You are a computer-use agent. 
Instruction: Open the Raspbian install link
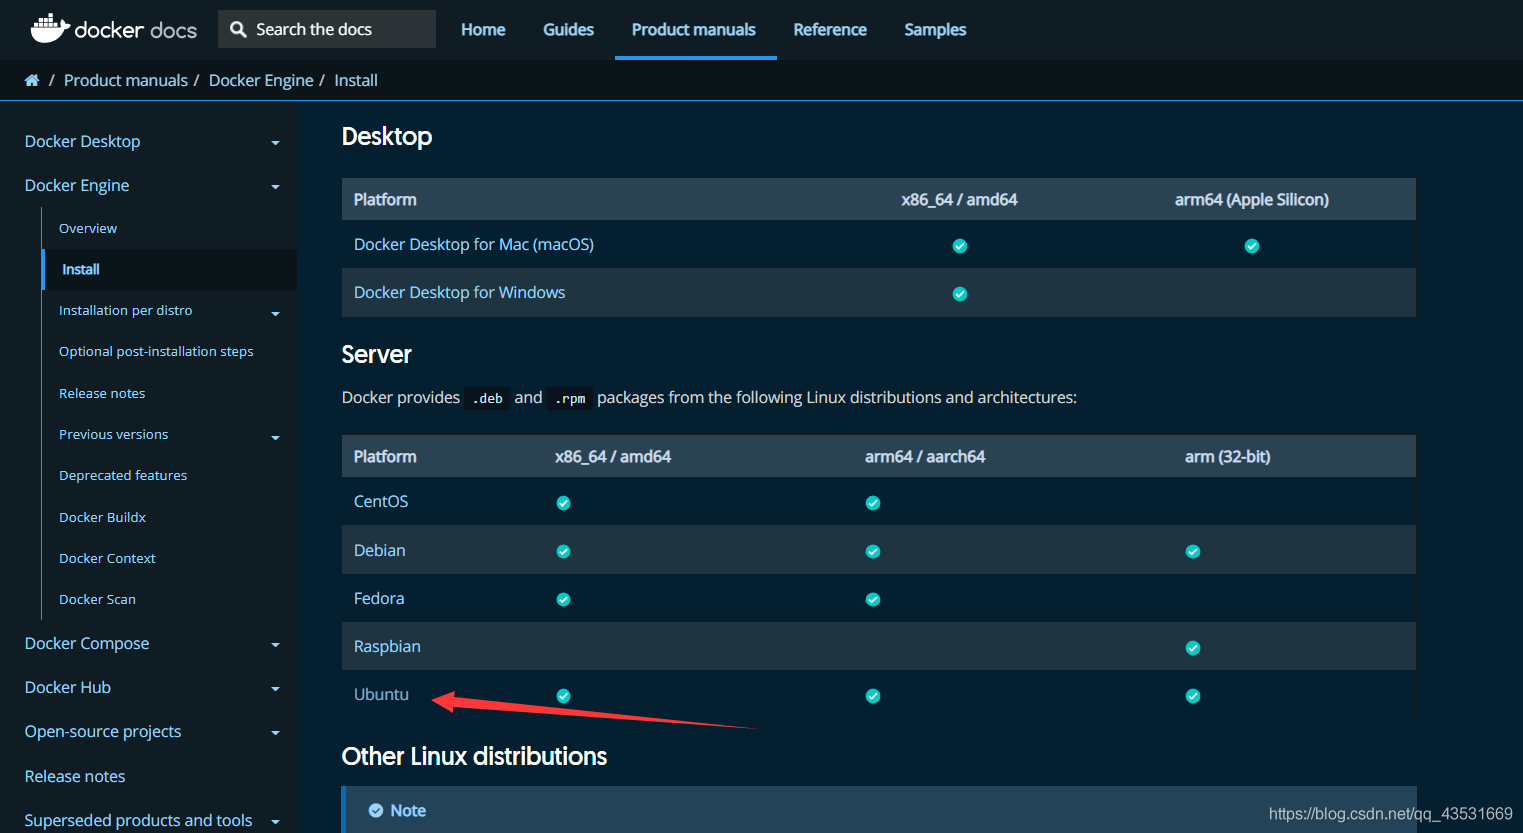coord(387,646)
